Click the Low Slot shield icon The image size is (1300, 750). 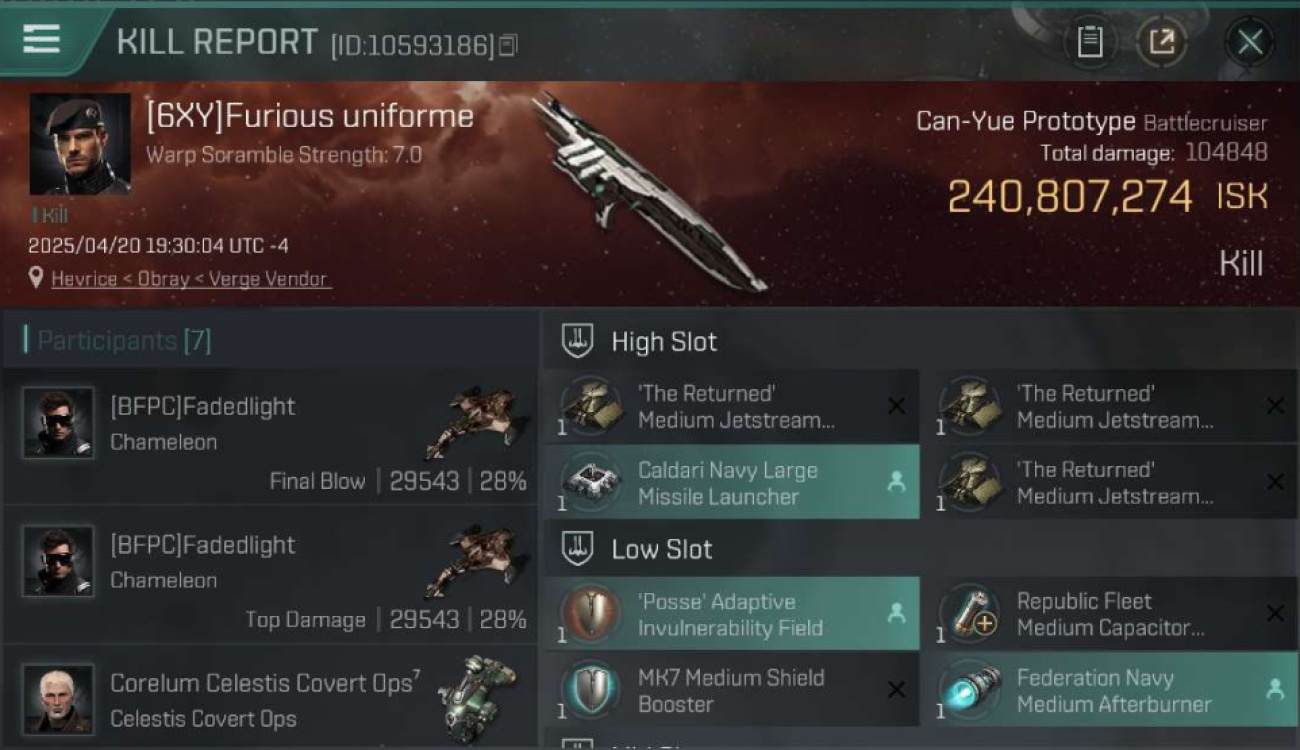tap(577, 548)
